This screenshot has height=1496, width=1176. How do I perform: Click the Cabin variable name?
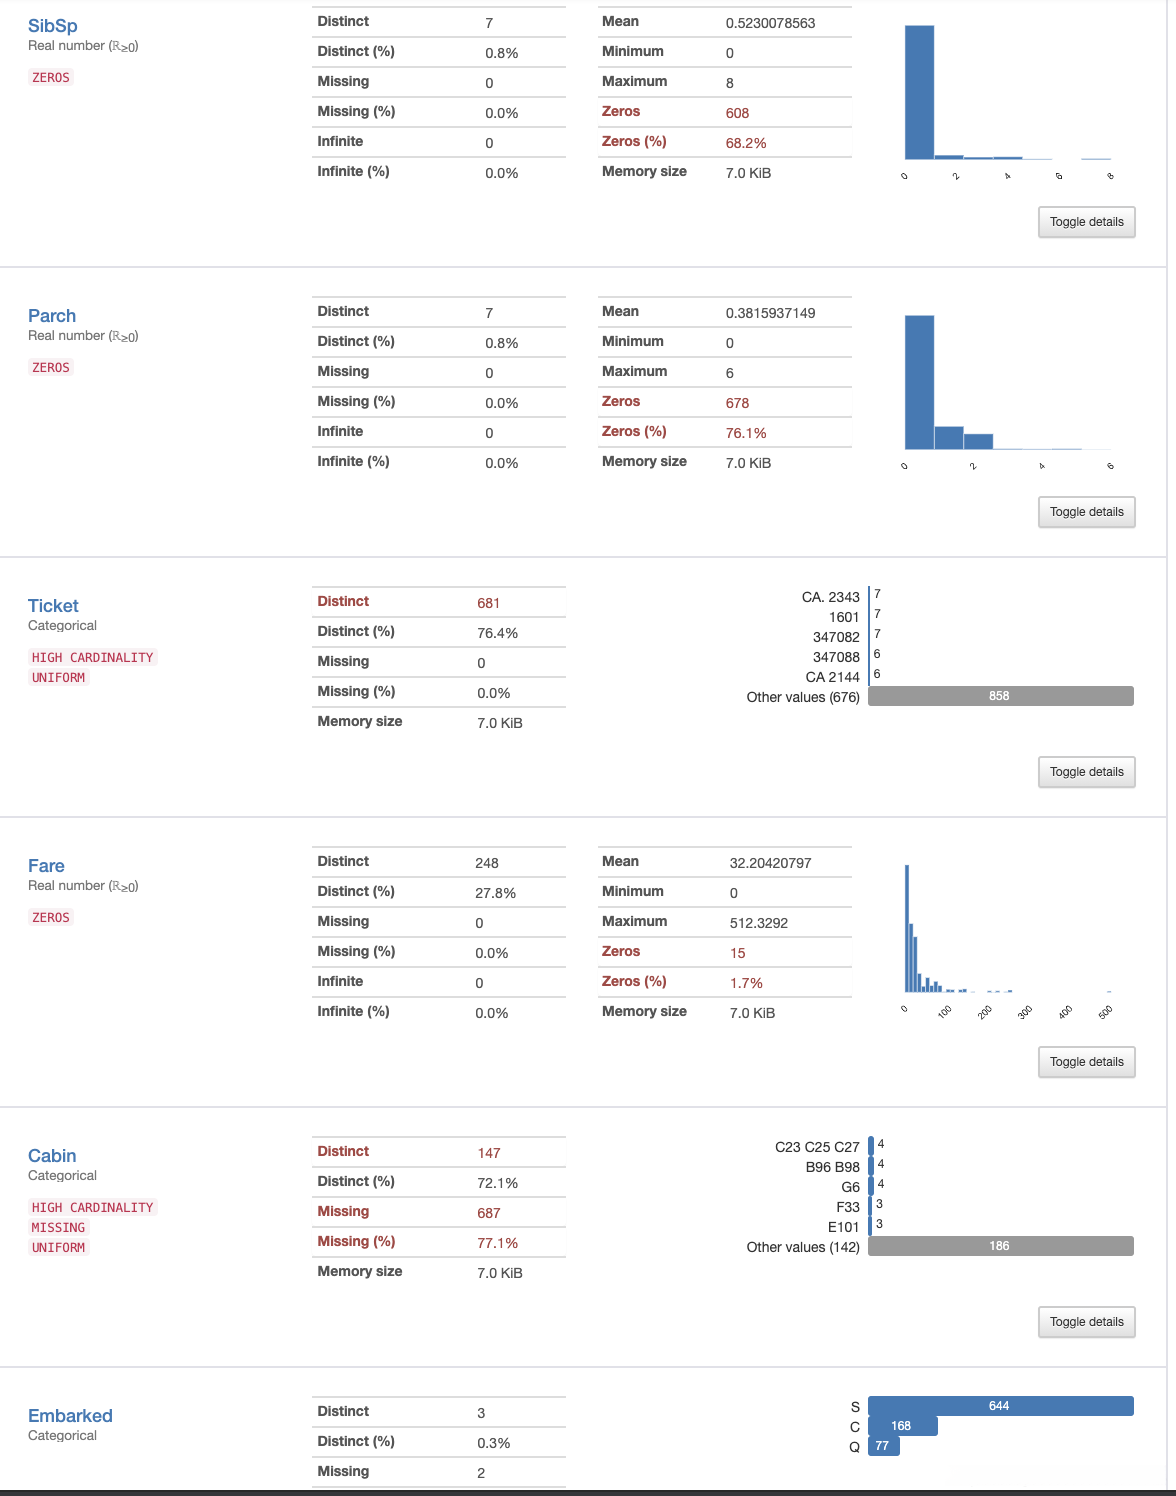52,1155
